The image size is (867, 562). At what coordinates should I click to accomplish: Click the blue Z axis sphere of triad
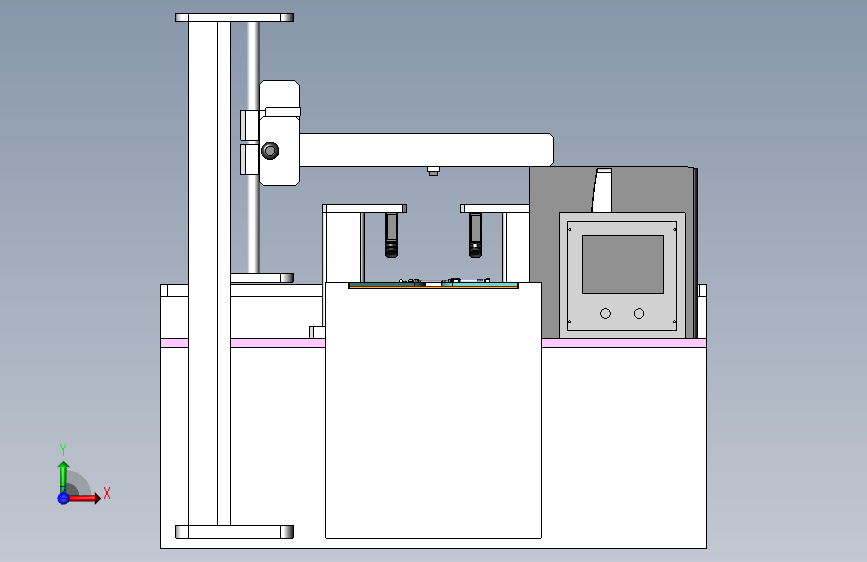[63, 498]
